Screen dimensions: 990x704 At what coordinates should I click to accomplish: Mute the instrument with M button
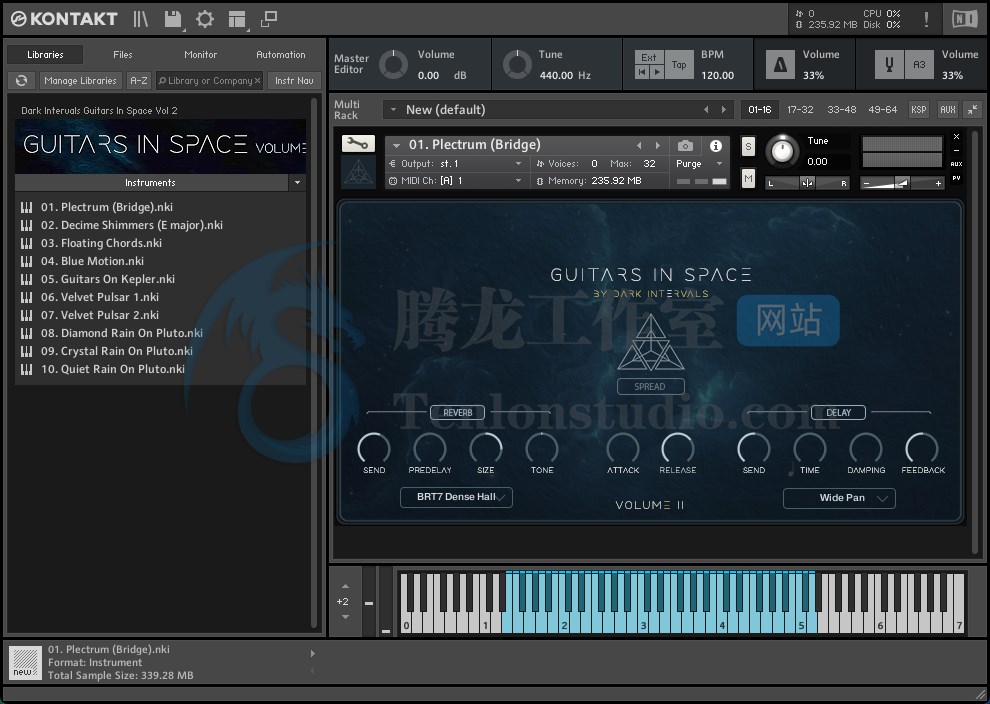click(x=748, y=179)
